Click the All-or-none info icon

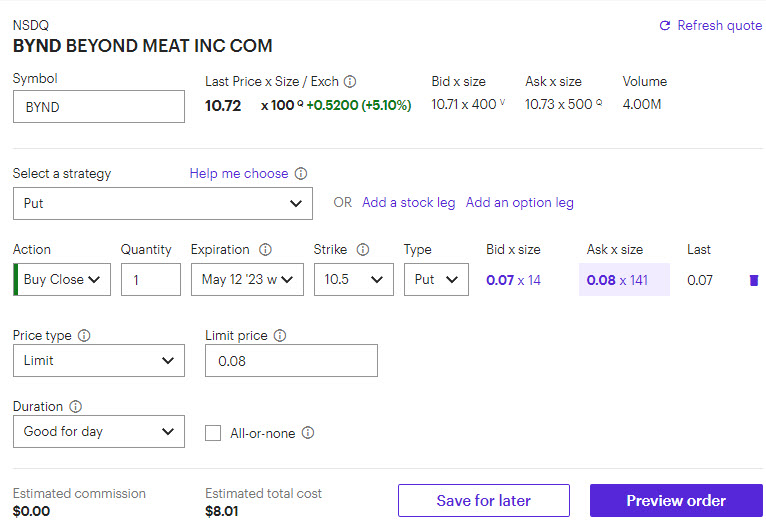click(308, 433)
